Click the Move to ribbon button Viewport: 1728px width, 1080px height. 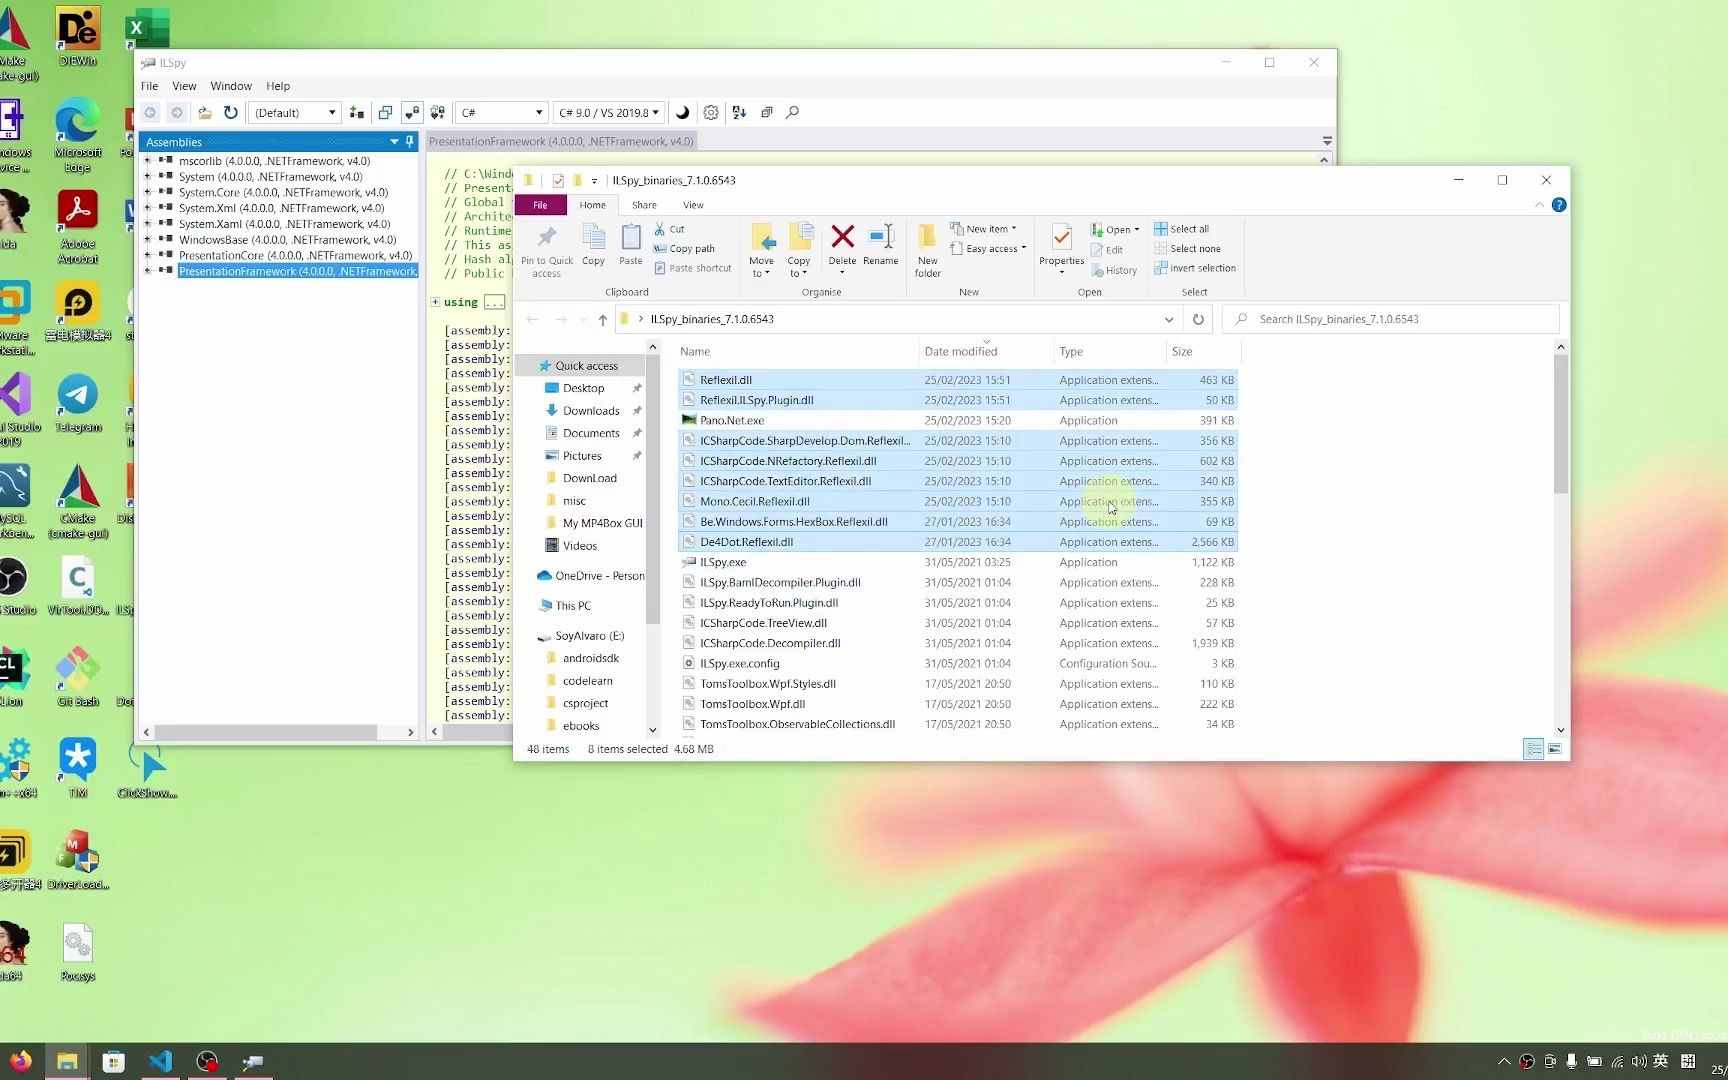[x=762, y=250]
